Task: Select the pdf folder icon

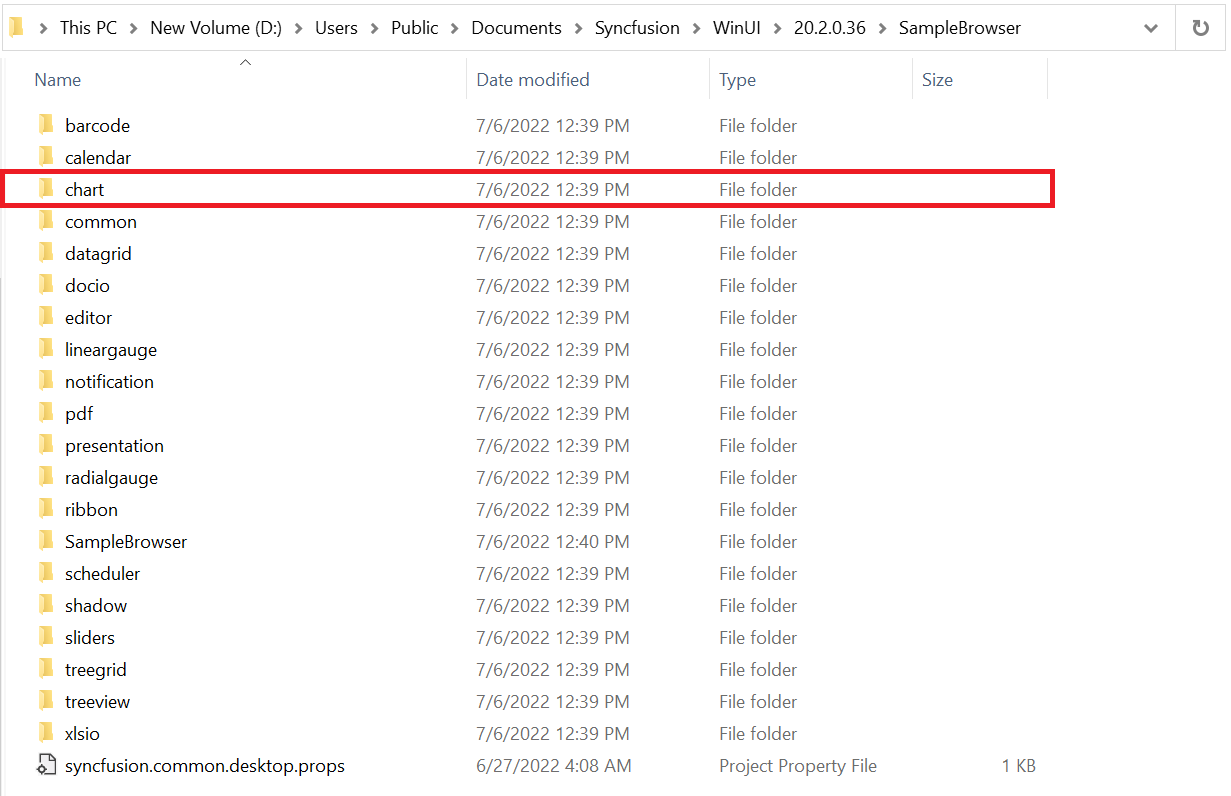Action: 46,413
